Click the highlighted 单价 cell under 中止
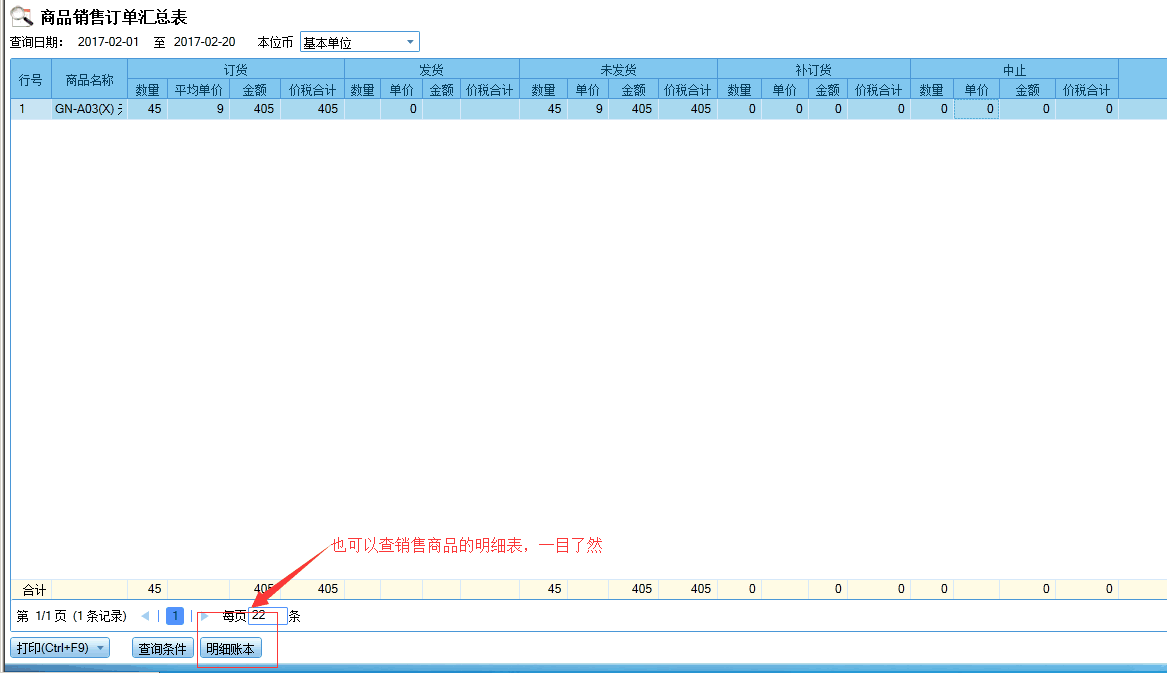The image size is (1167, 673). pyautogui.click(x=977, y=108)
